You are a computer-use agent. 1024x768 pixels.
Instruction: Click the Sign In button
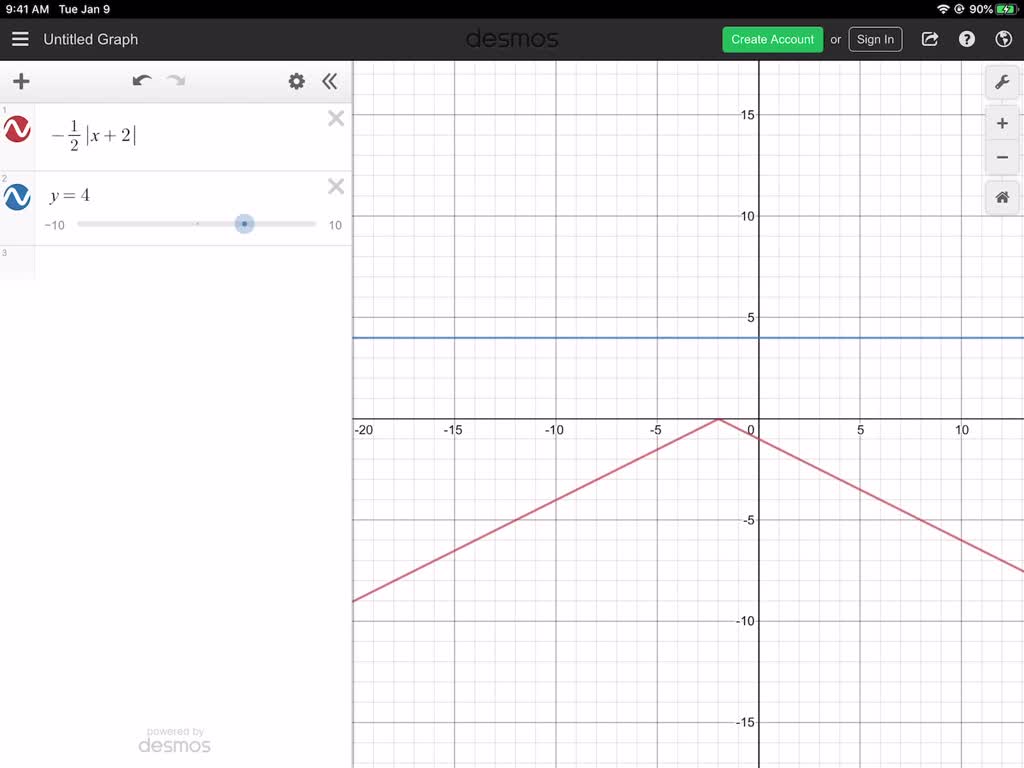click(x=875, y=39)
